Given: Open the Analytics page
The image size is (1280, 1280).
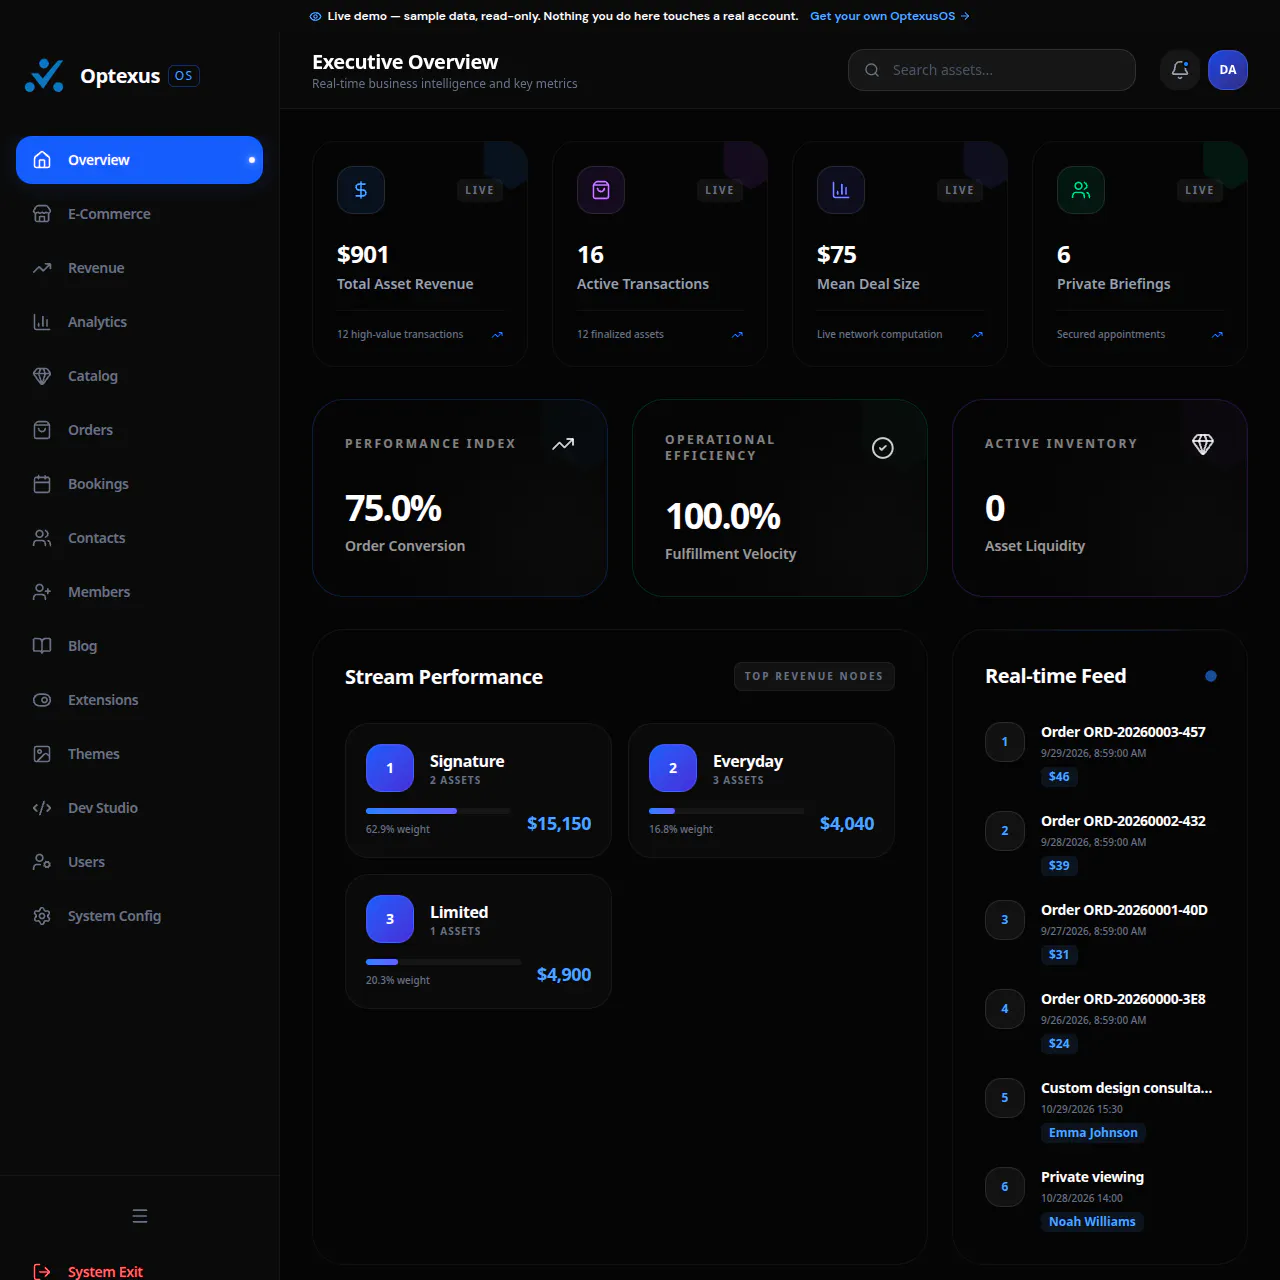Looking at the screenshot, I should point(140,322).
